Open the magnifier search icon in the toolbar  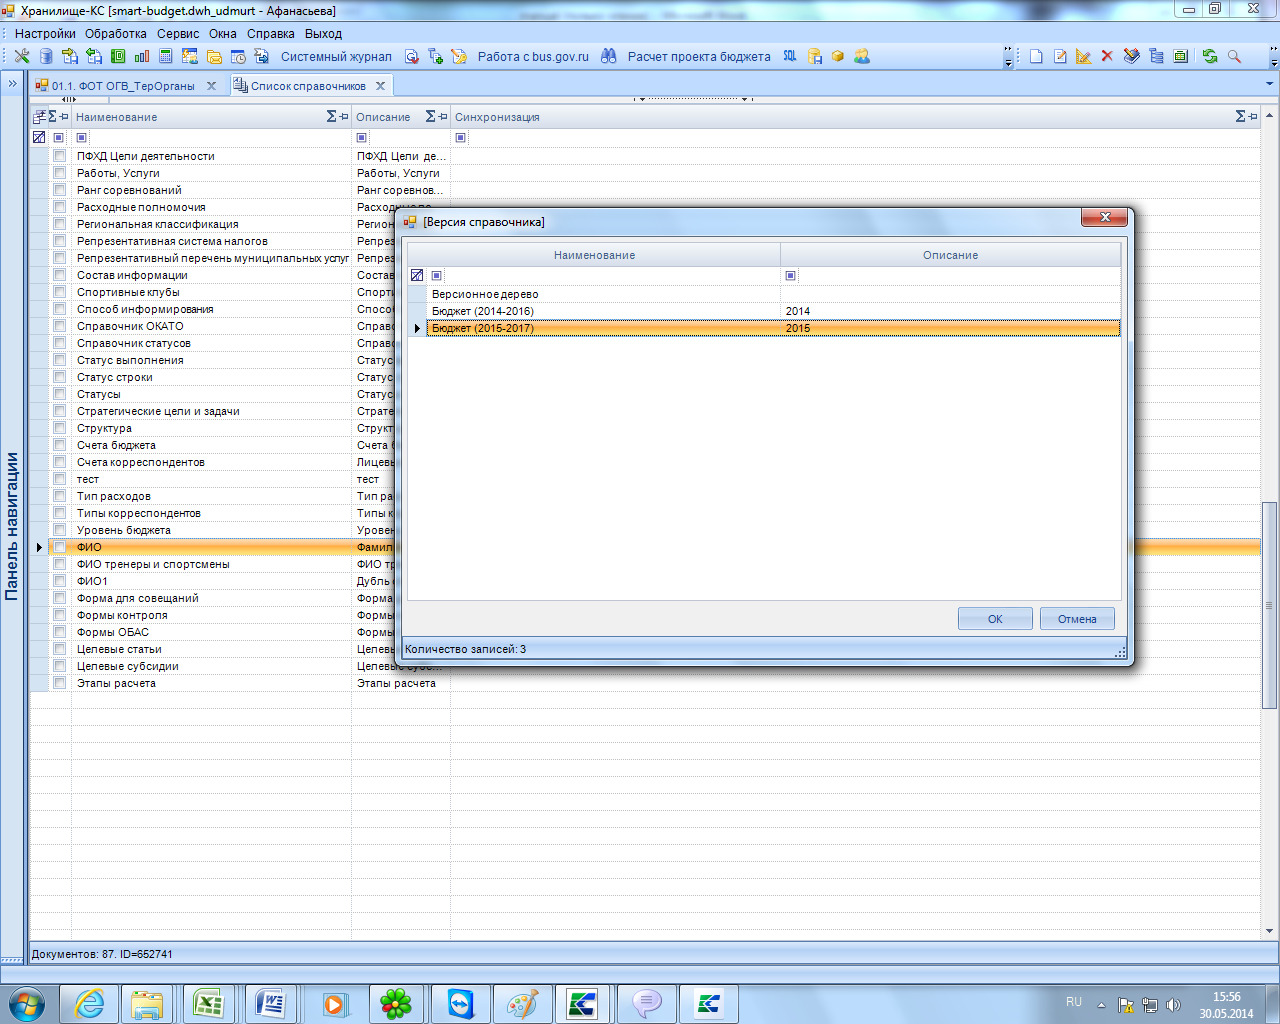[x=1234, y=56]
